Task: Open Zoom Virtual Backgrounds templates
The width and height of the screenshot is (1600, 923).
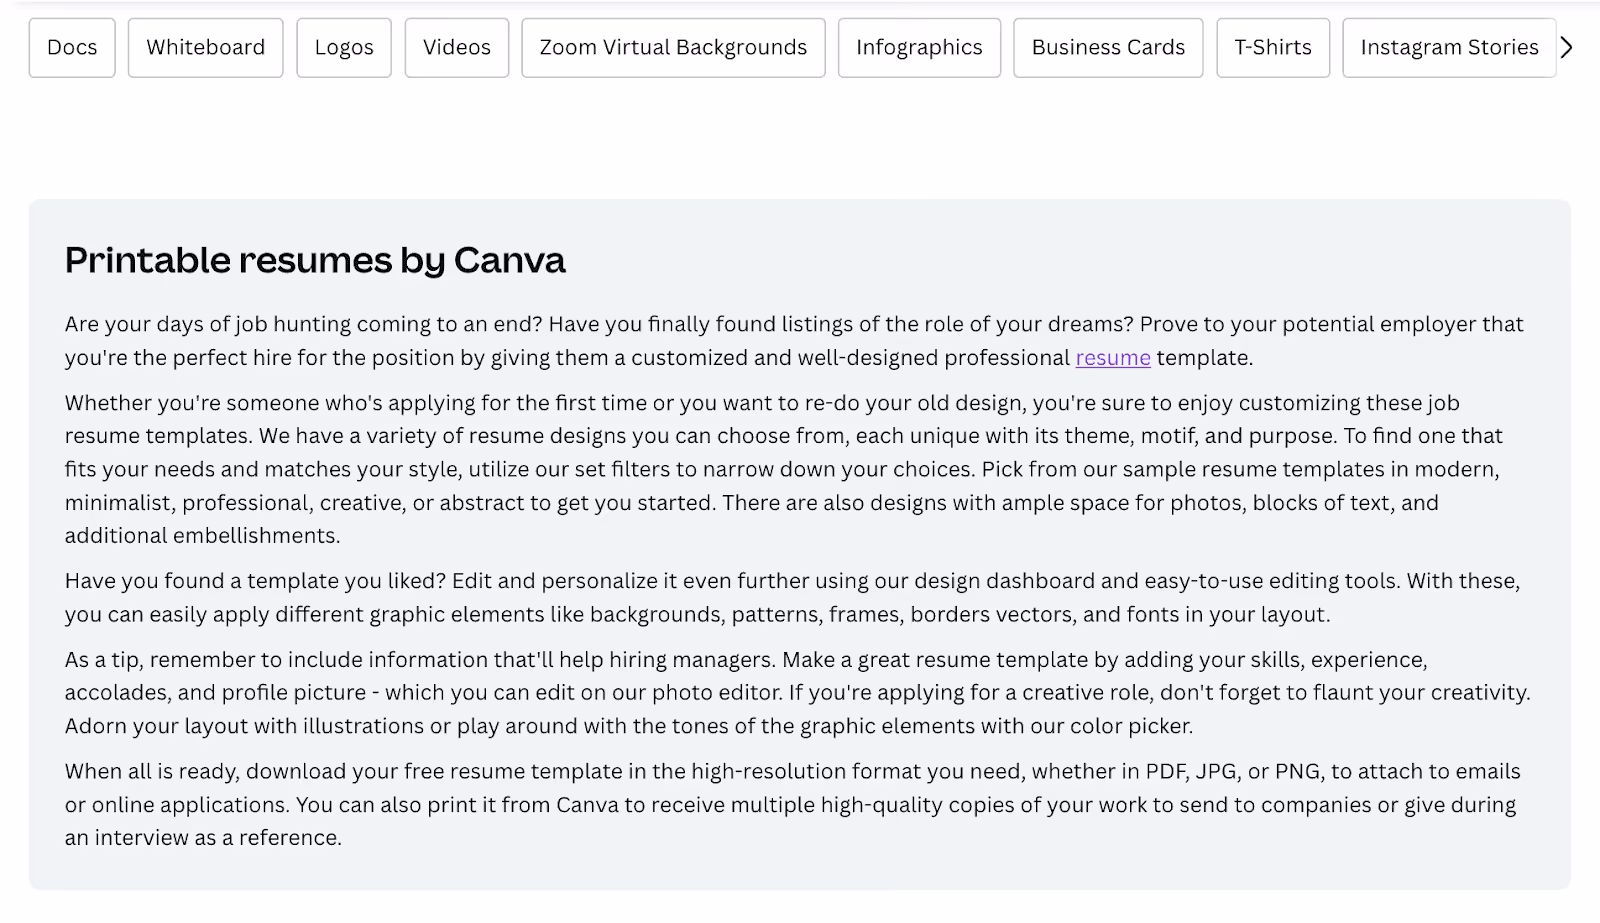Action: (673, 48)
